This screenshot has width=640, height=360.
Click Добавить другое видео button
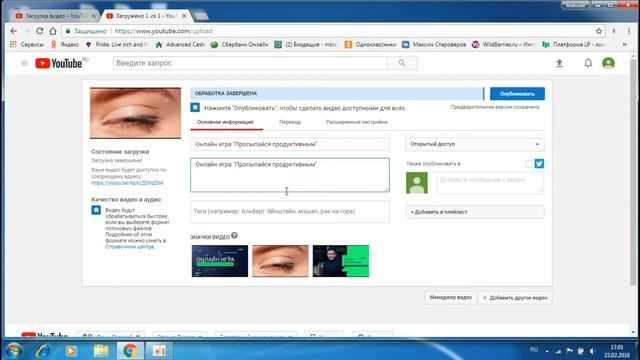click(x=515, y=298)
